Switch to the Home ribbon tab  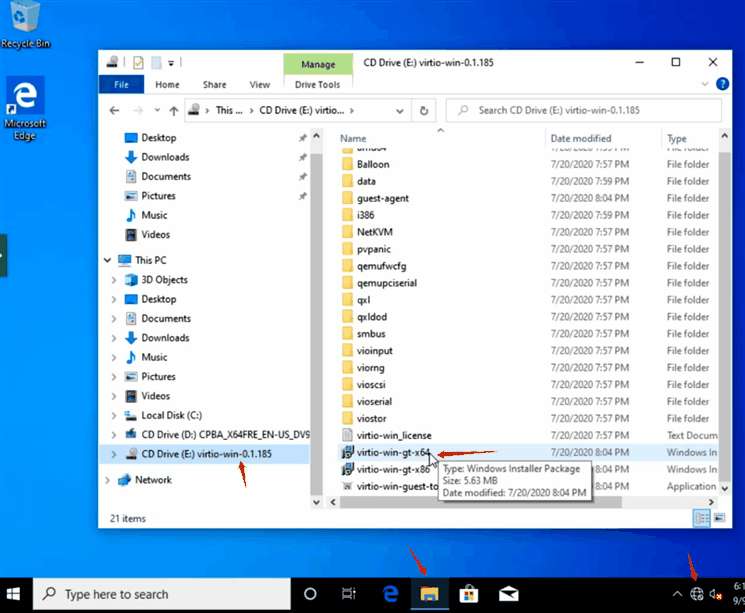click(x=167, y=85)
